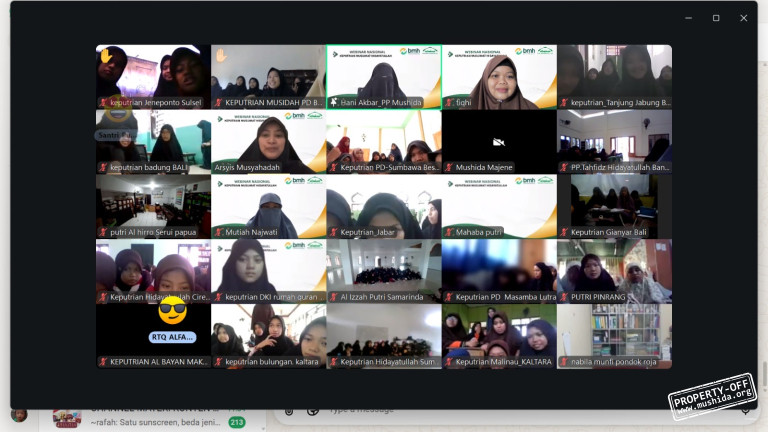
Task: Click the 'PUTRI PINRANG' name label
Action: (x=598, y=297)
